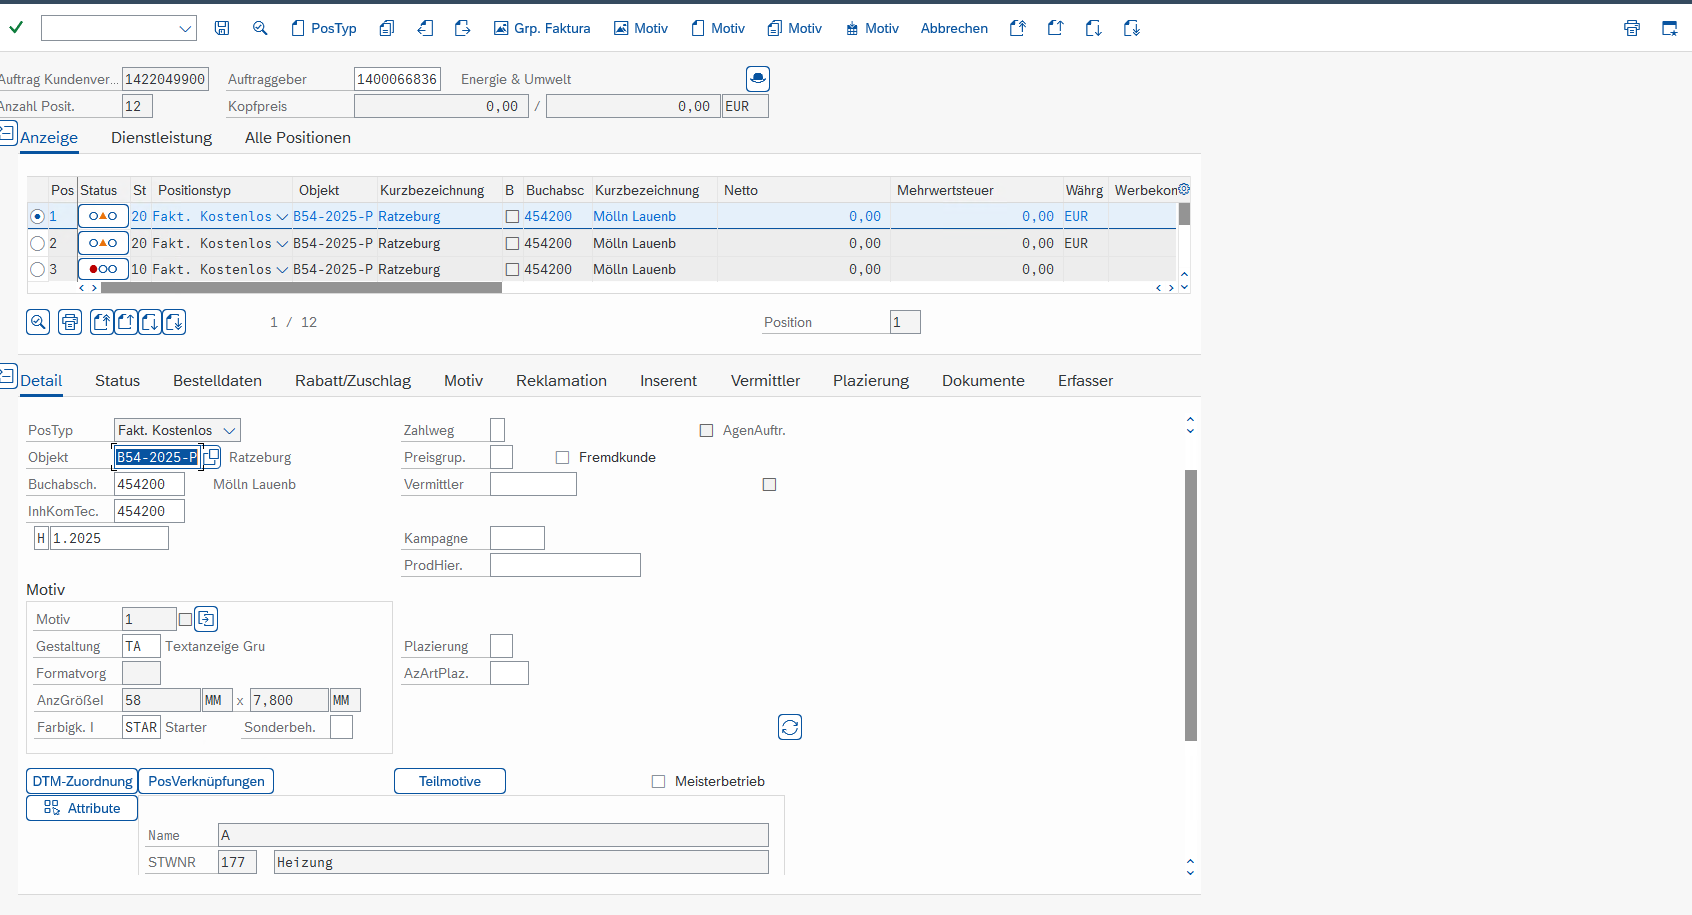Click the Teilmotive button
Viewport: 1692px width, 915px height.
[x=450, y=781]
